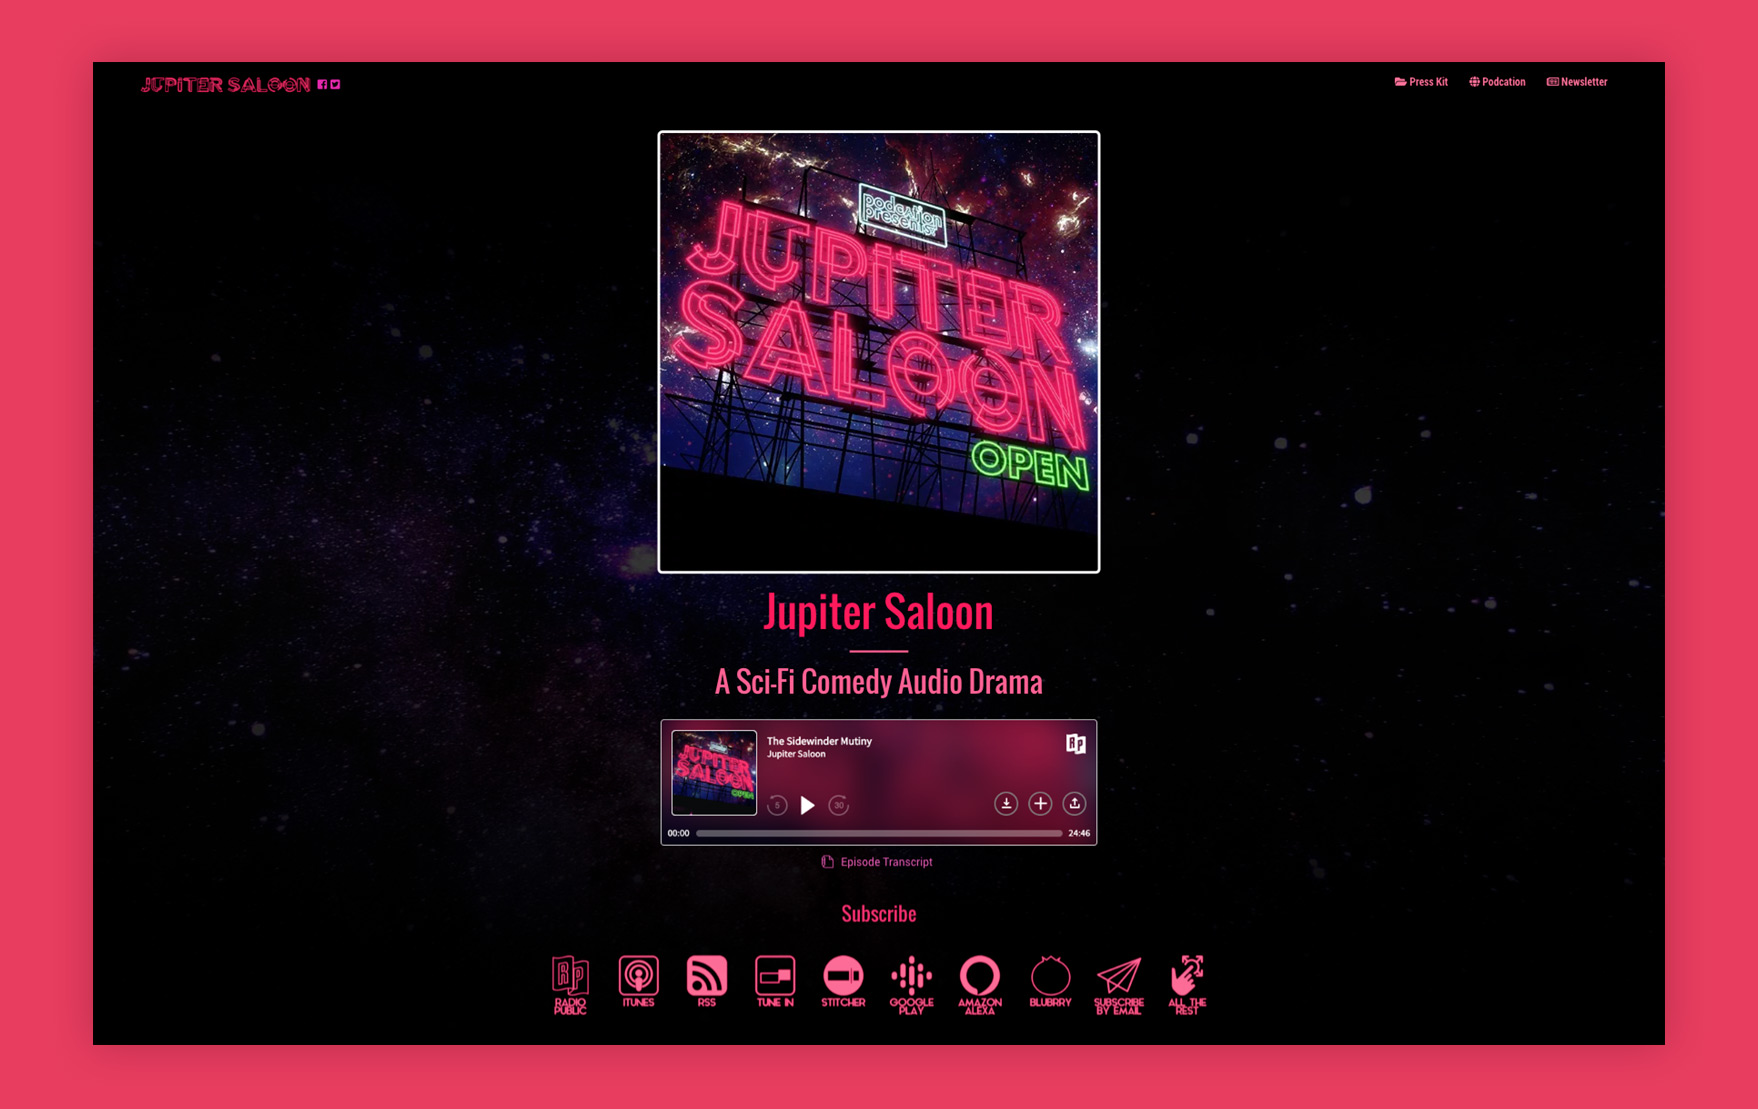Click the Subscribe by Email paper-plane icon
The image size is (1758, 1109).
pos(1118,985)
